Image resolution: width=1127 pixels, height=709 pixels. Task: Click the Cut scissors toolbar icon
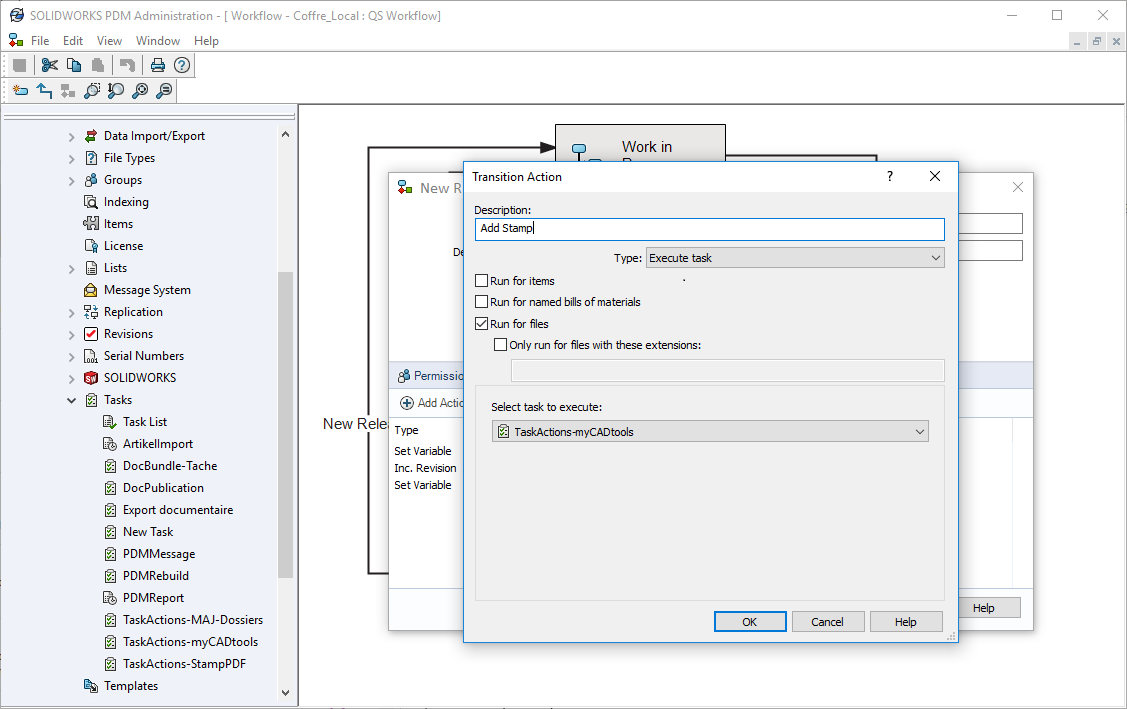click(x=49, y=65)
